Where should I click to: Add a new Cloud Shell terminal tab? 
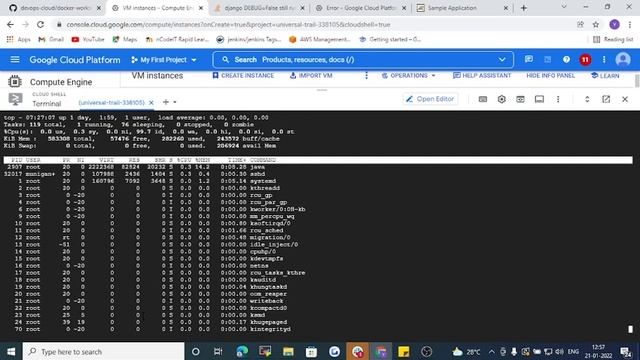click(x=165, y=102)
